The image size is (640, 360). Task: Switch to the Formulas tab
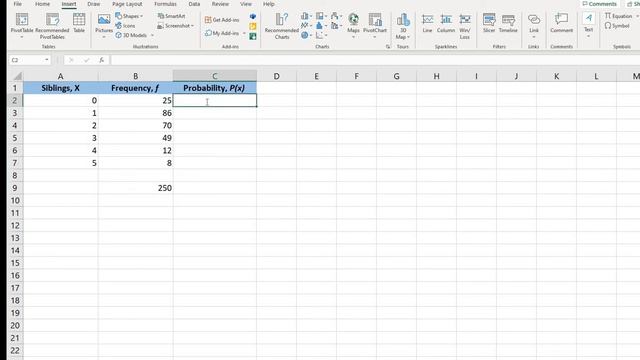click(165, 4)
